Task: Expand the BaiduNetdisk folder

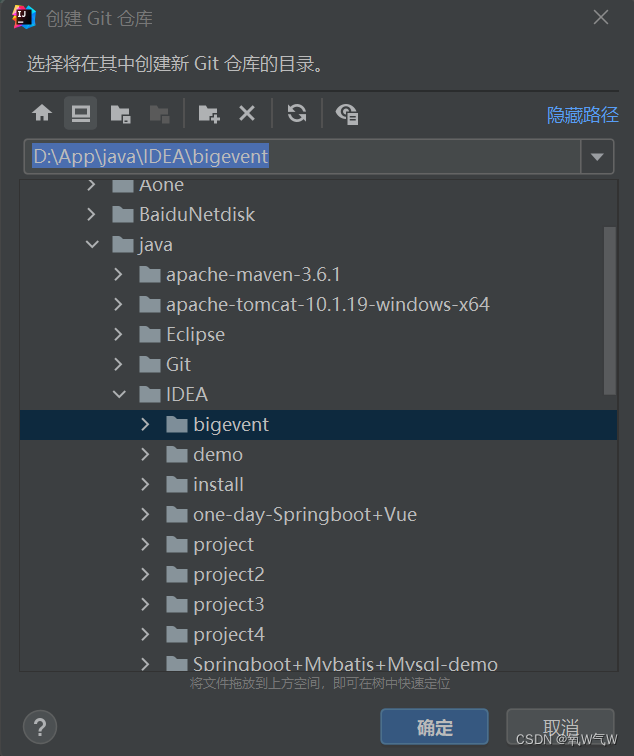Action: click(92, 214)
